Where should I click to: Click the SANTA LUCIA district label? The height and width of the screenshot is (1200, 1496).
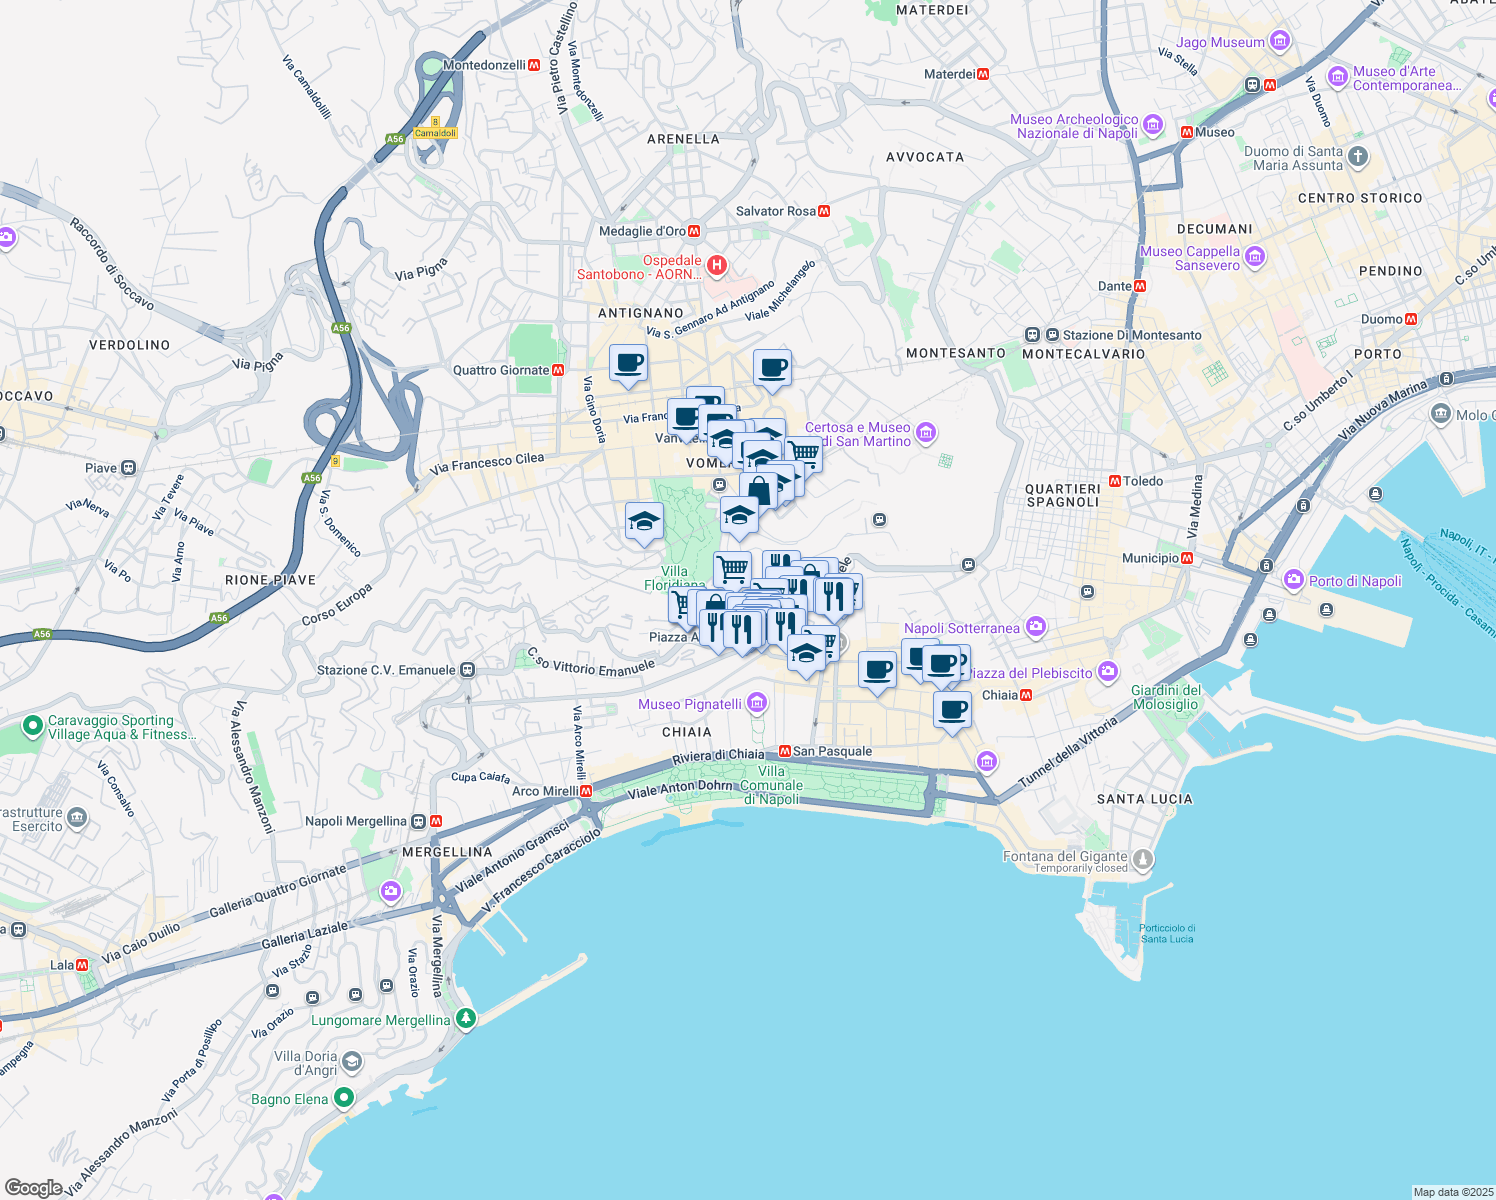point(1145,799)
